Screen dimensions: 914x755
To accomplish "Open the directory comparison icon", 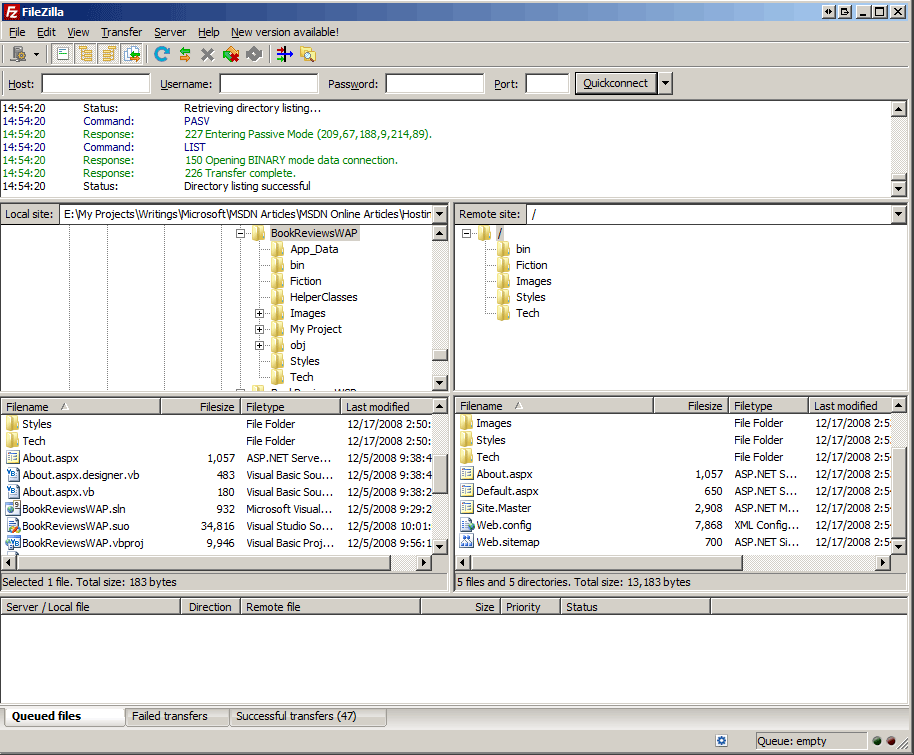I will click(285, 55).
